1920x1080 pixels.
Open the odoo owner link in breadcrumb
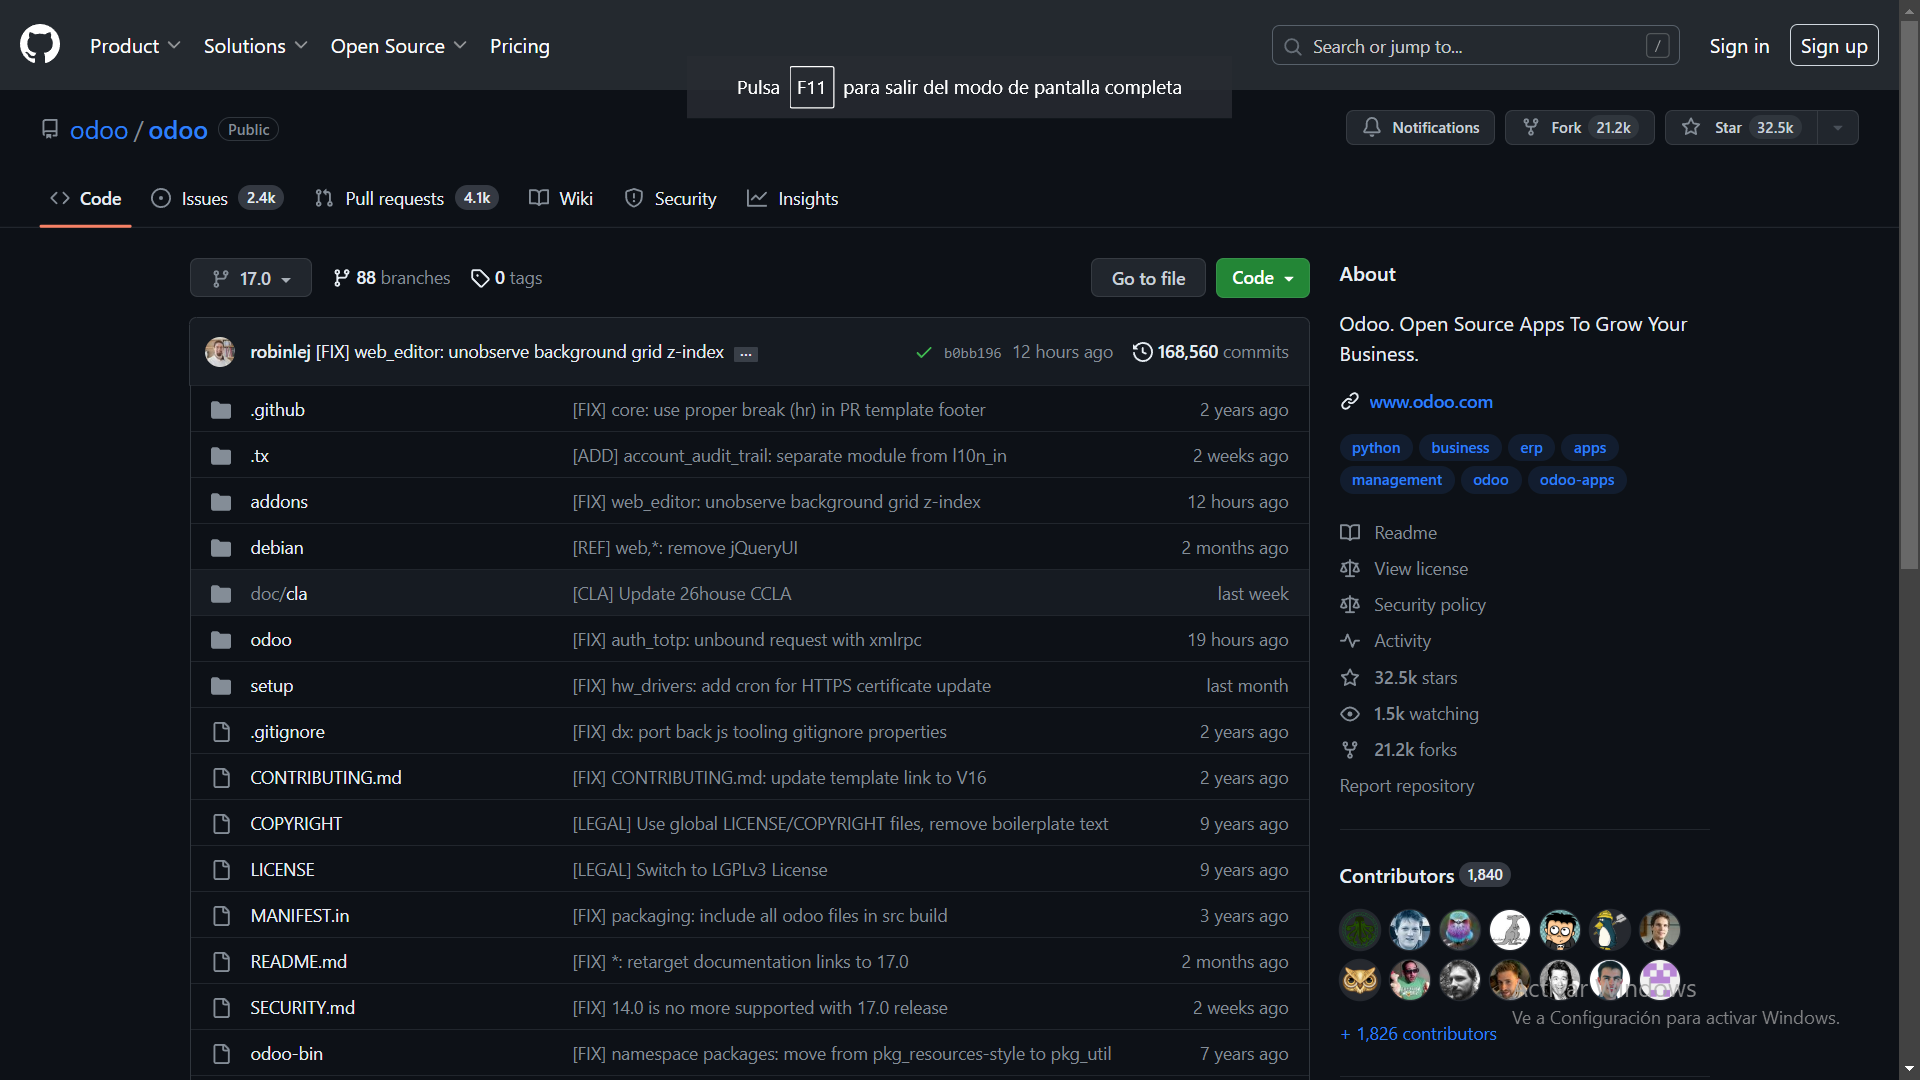click(99, 130)
